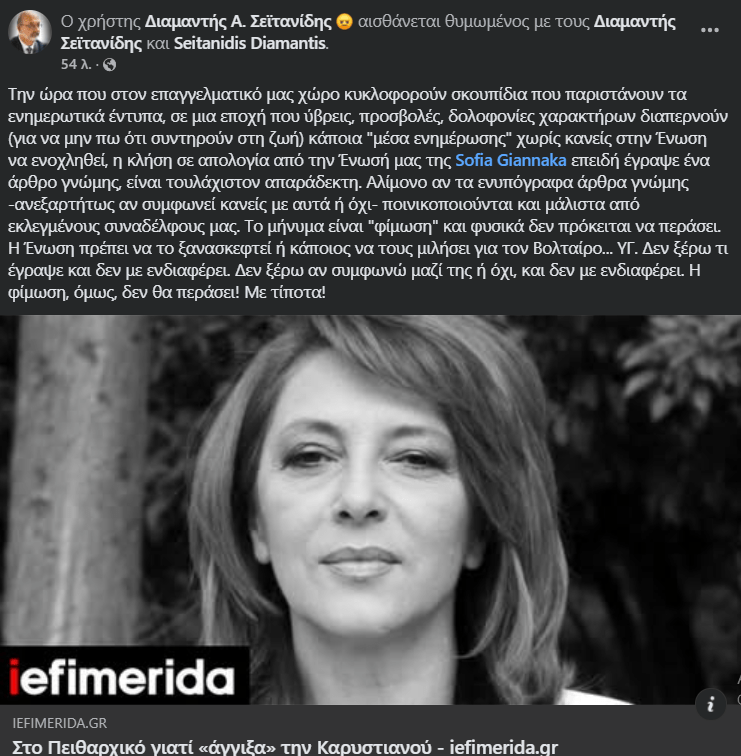Click the globe public audience icon
The image size is (741, 756).
point(109,65)
